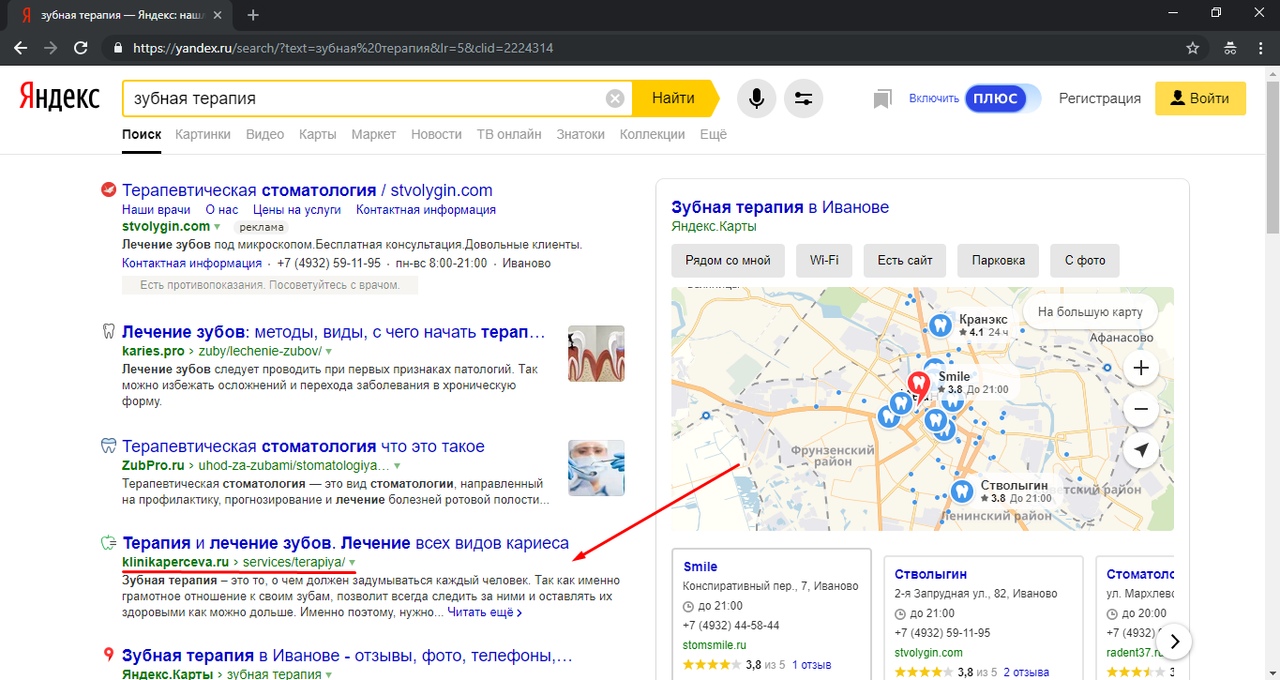
Task: Click the yellow Найти button
Action: click(674, 98)
